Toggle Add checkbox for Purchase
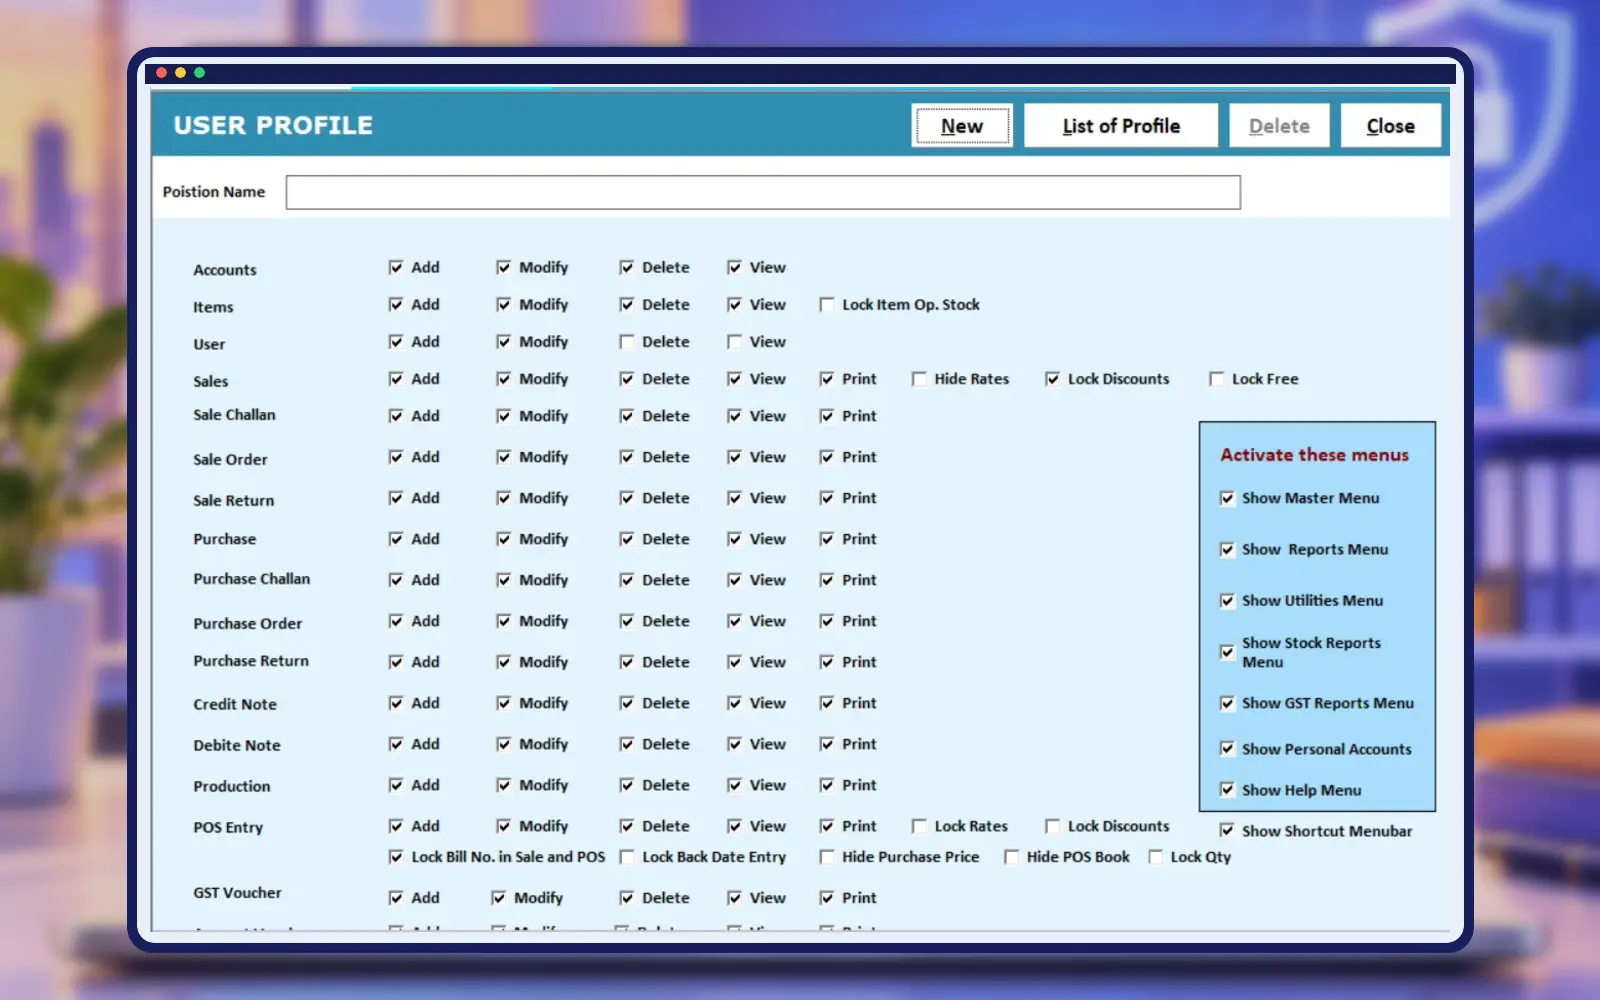Viewport: 1600px width, 1000px height. pyautogui.click(x=396, y=539)
